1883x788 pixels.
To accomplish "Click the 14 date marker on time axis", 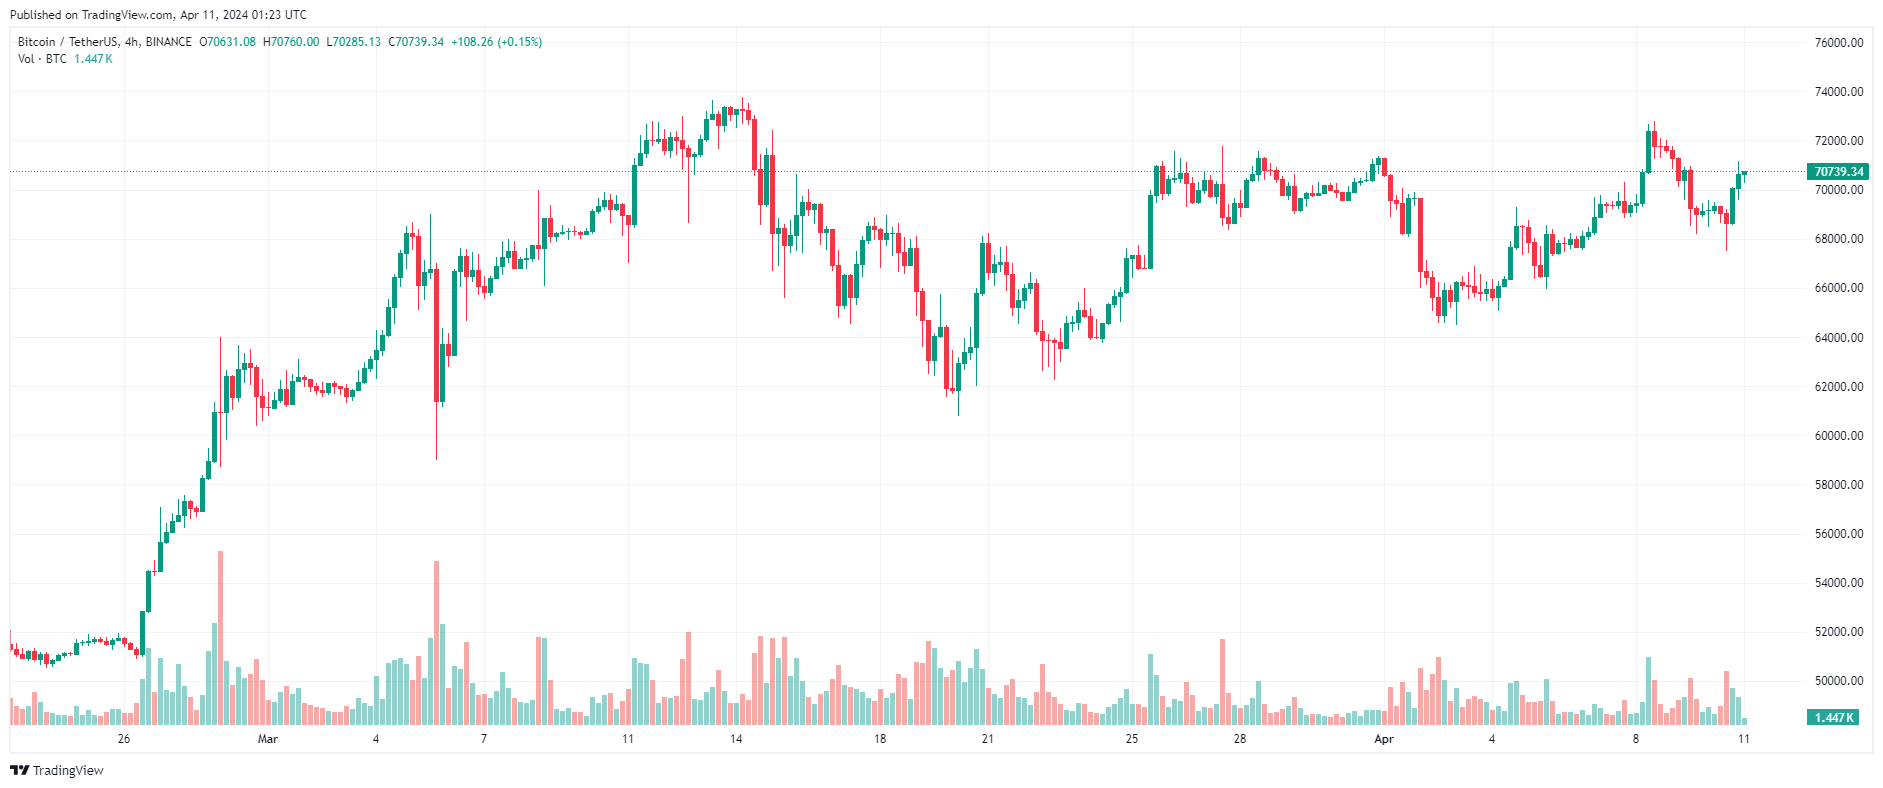I will point(736,739).
